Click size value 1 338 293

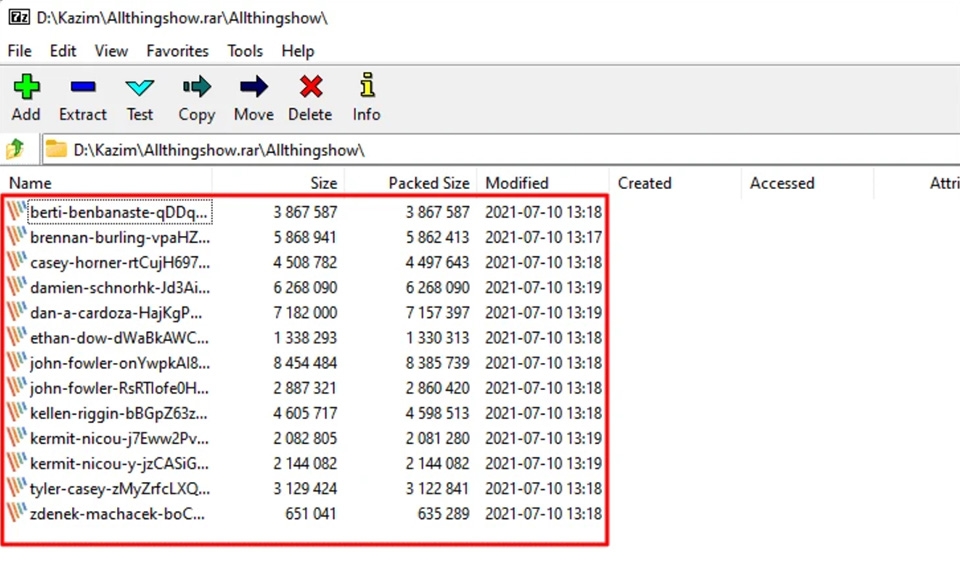(x=305, y=338)
